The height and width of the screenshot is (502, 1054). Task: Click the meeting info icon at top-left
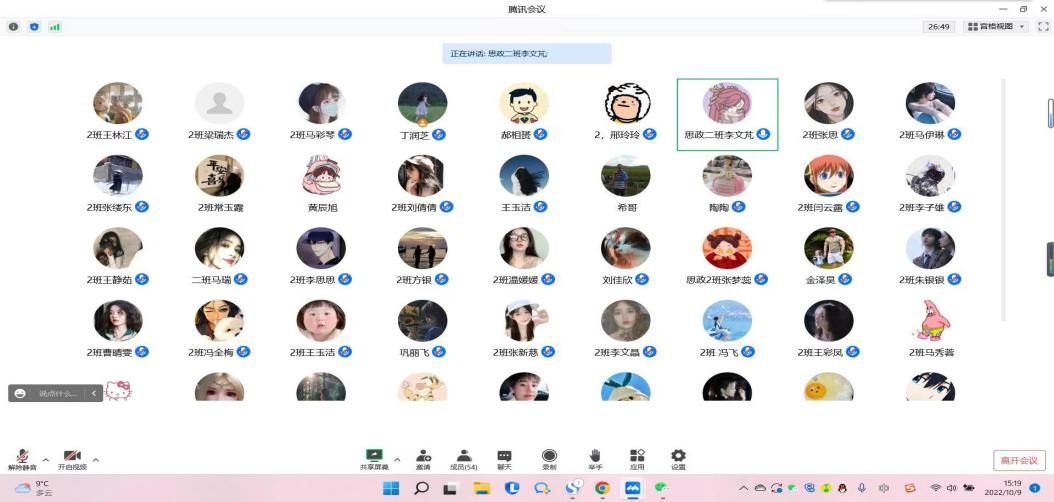pos(14,27)
